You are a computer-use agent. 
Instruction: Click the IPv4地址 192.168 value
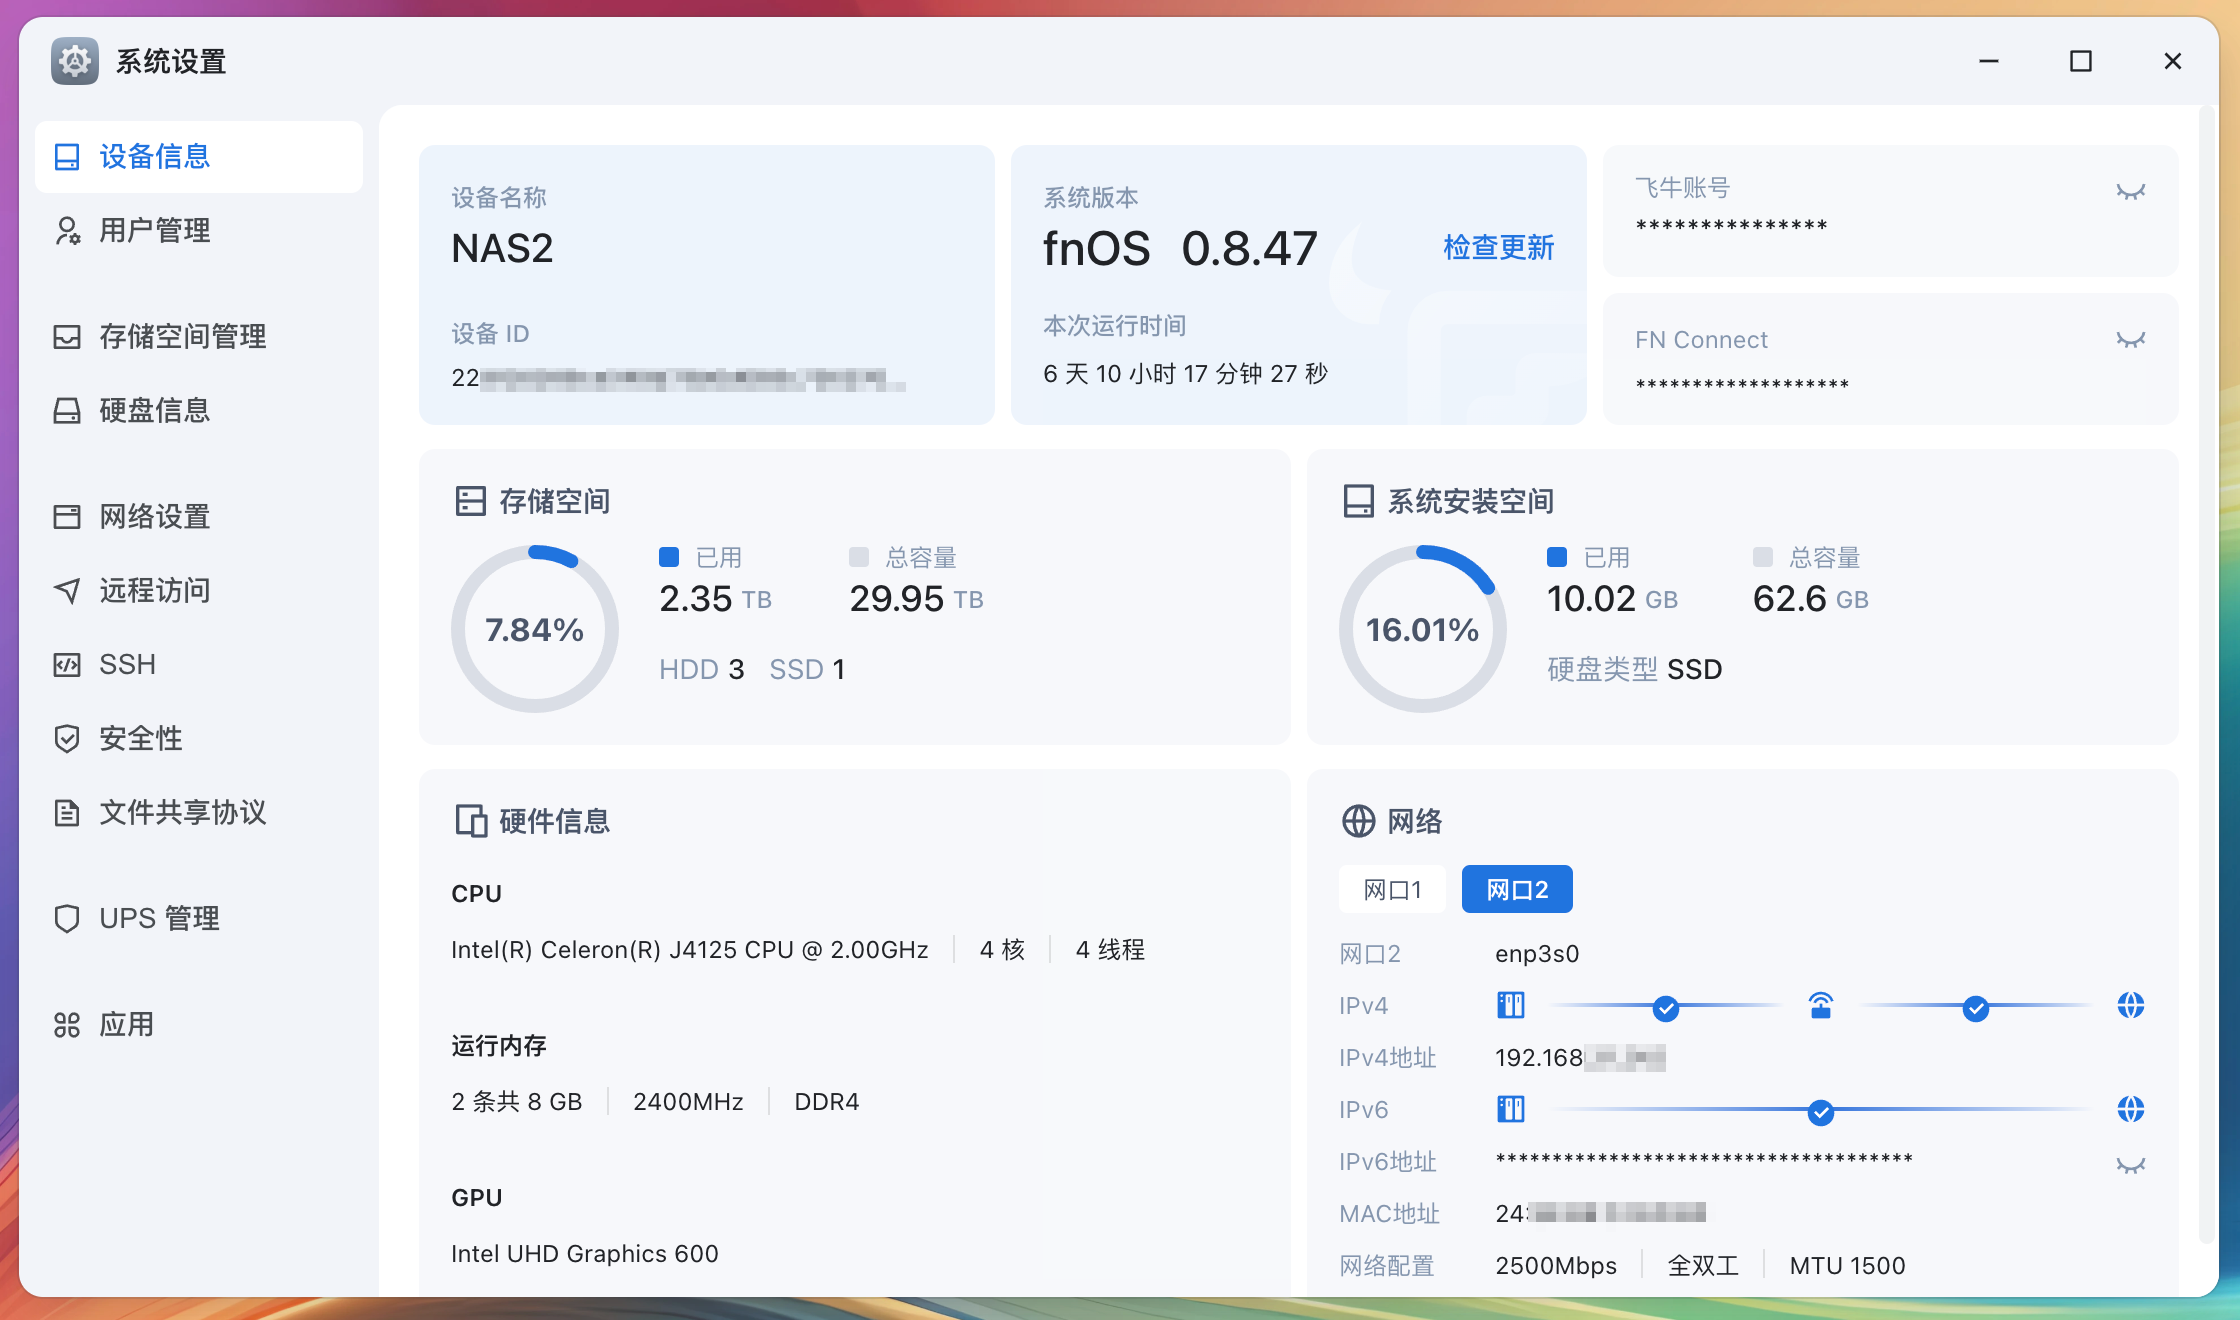[x=1580, y=1057]
